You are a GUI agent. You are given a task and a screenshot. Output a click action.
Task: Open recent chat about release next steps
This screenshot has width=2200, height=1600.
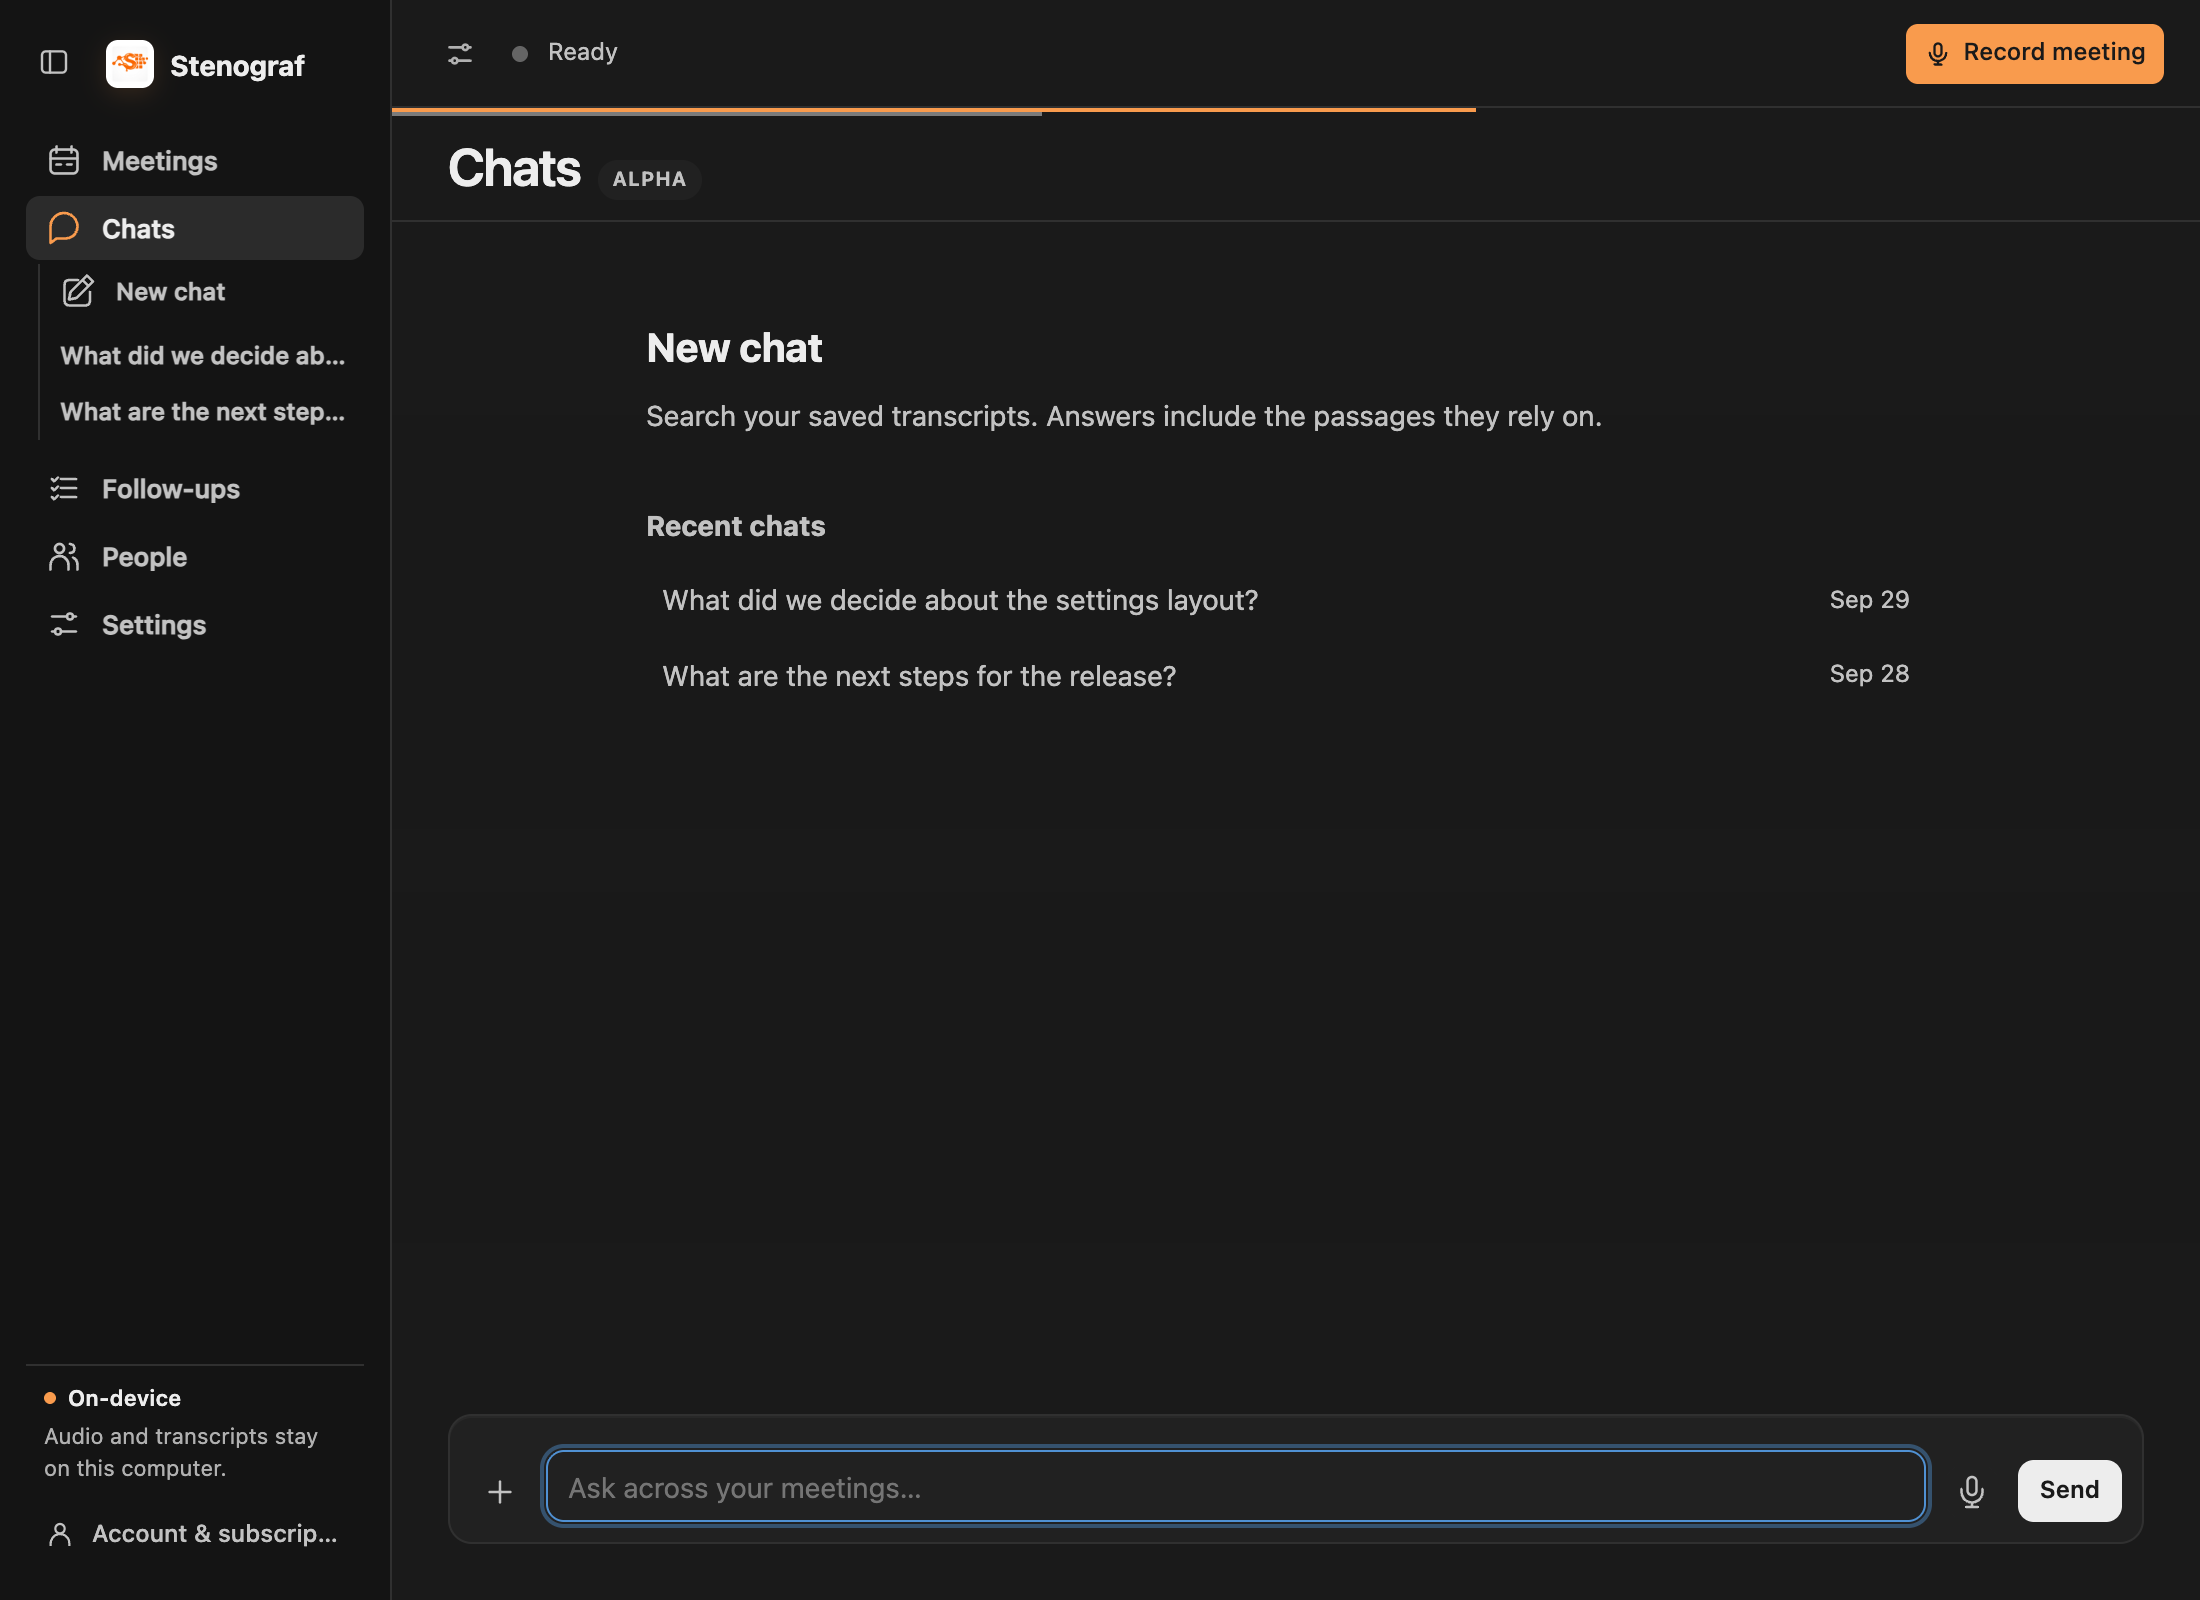pos(1286,675)
